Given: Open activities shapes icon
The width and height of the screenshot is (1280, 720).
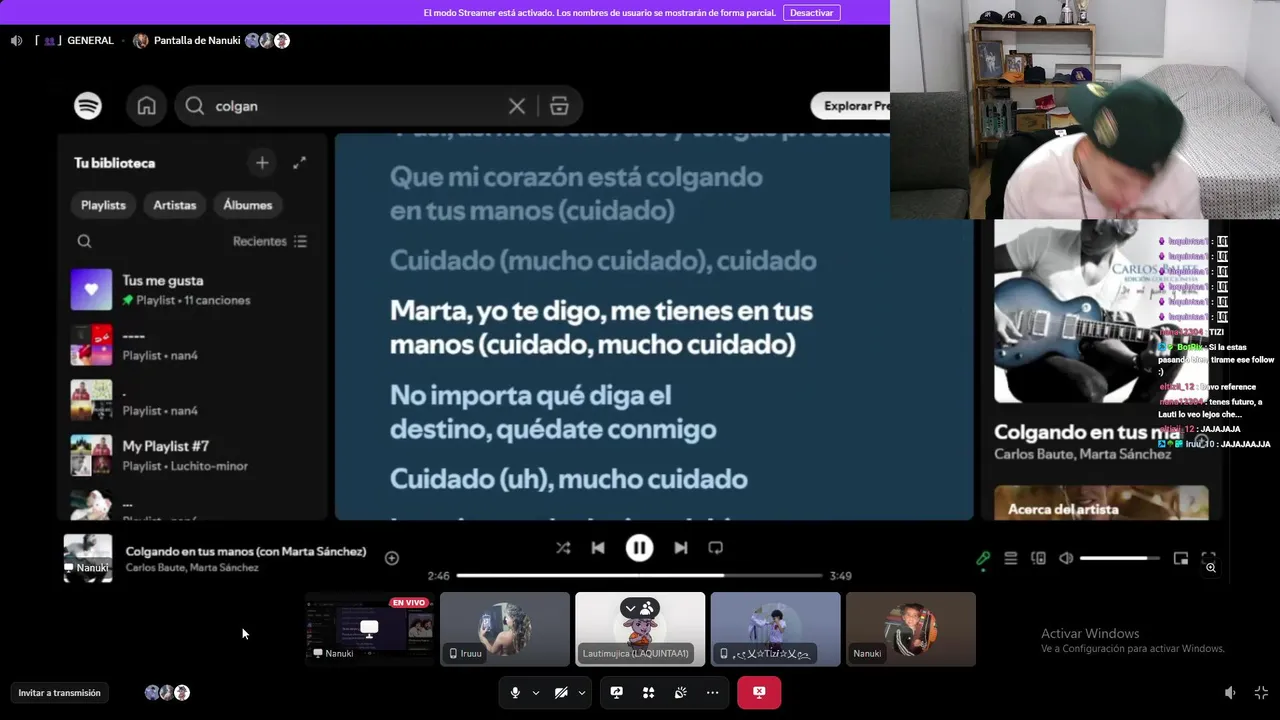Looking at the screenshot, I should click(x=648, y=692).
